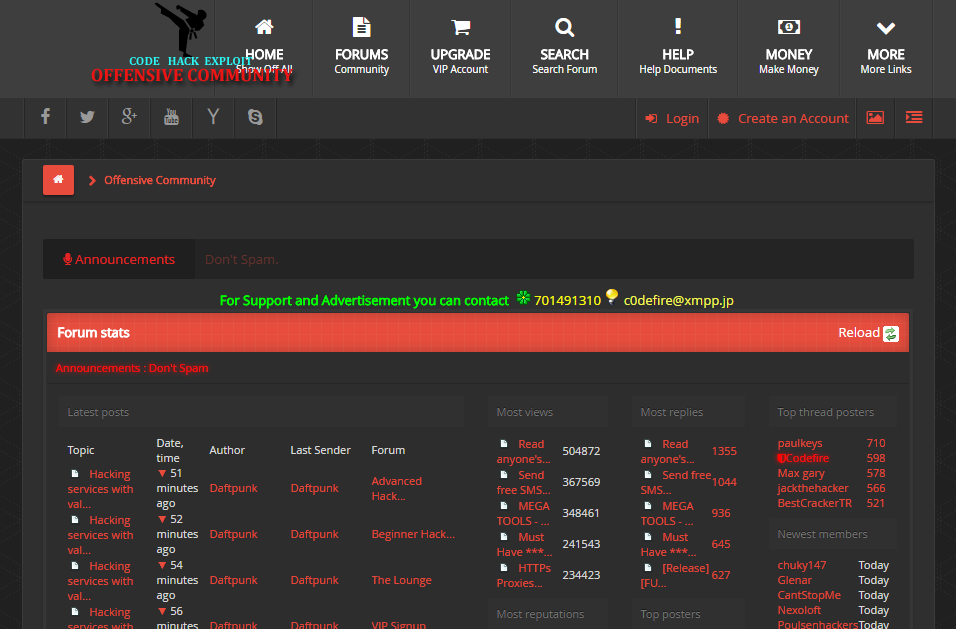Open the Forums Community menu
This screenshot has height=629, width=956.
[361, 48]
